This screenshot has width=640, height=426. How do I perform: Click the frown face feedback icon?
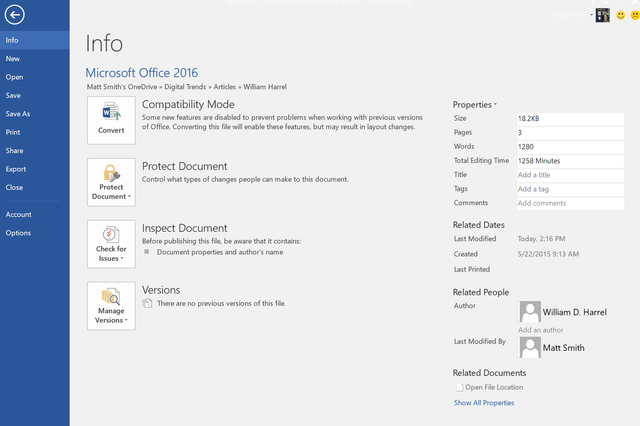(635, 16)
